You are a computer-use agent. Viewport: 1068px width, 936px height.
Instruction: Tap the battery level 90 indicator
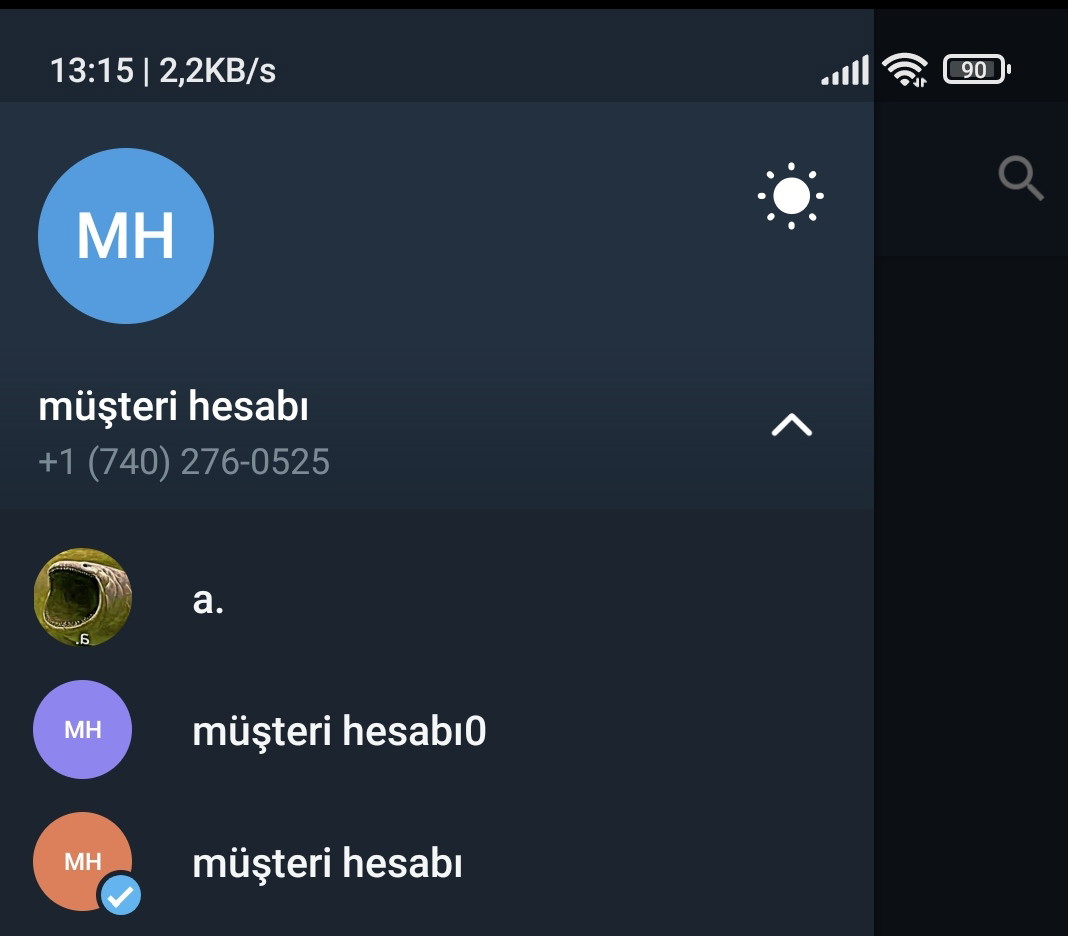pyautogui.click(x=977, y=69)
